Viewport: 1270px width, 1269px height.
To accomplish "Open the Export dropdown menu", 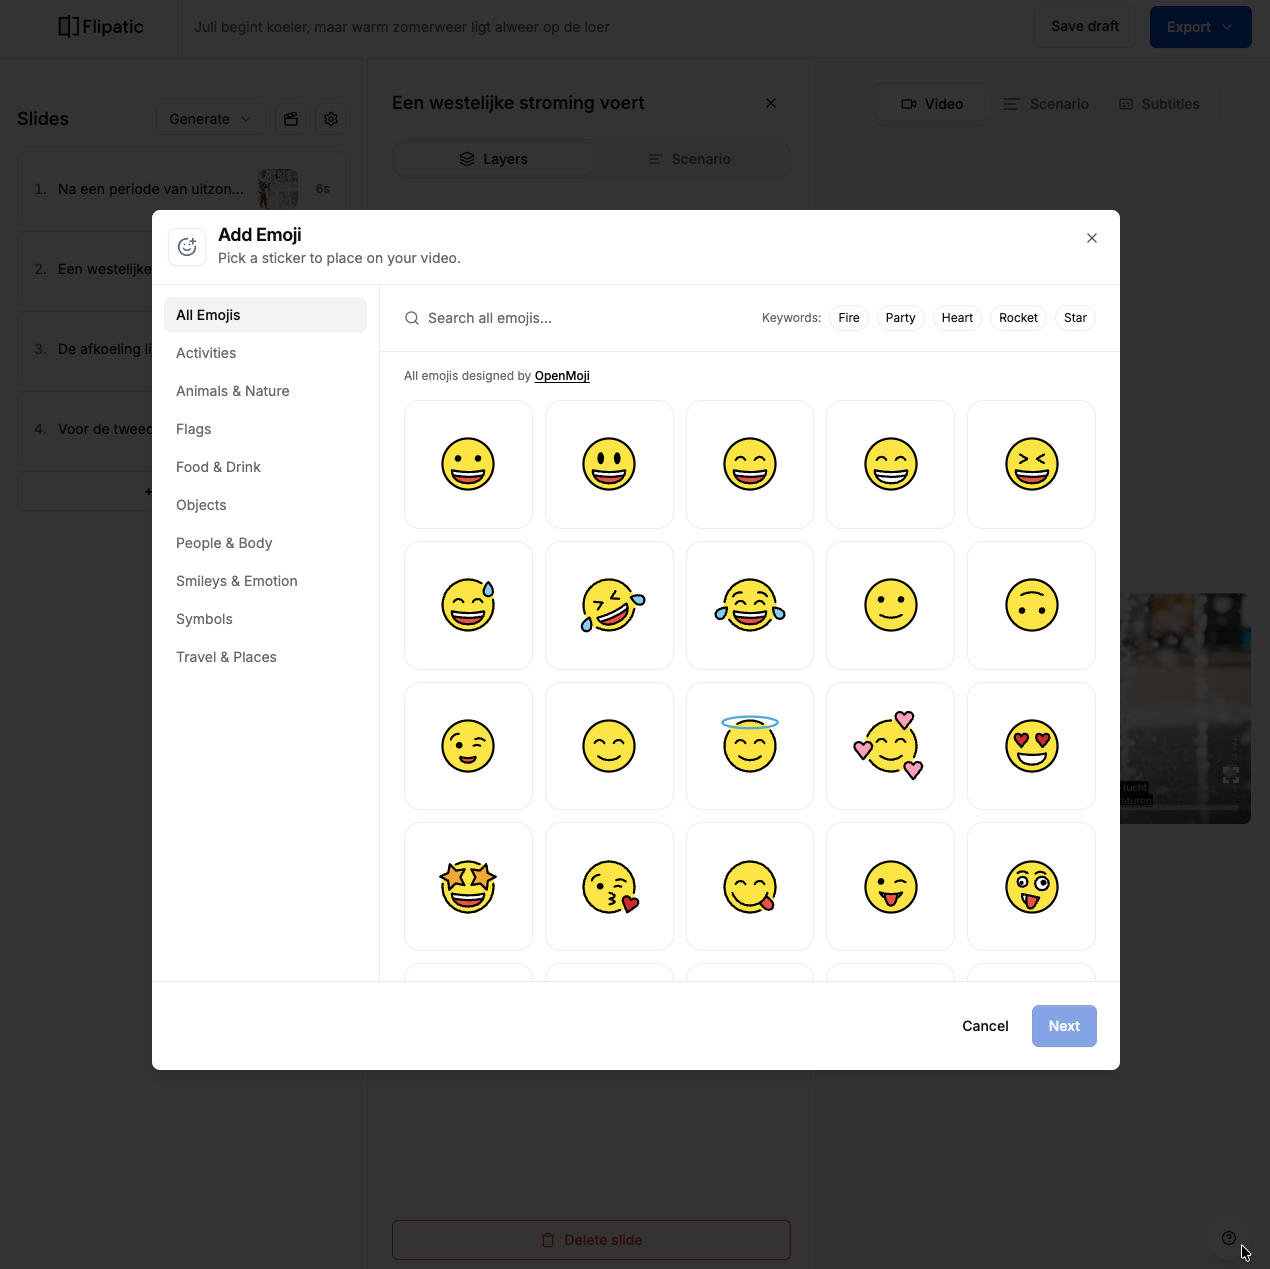I will [x=1200, y=27].
